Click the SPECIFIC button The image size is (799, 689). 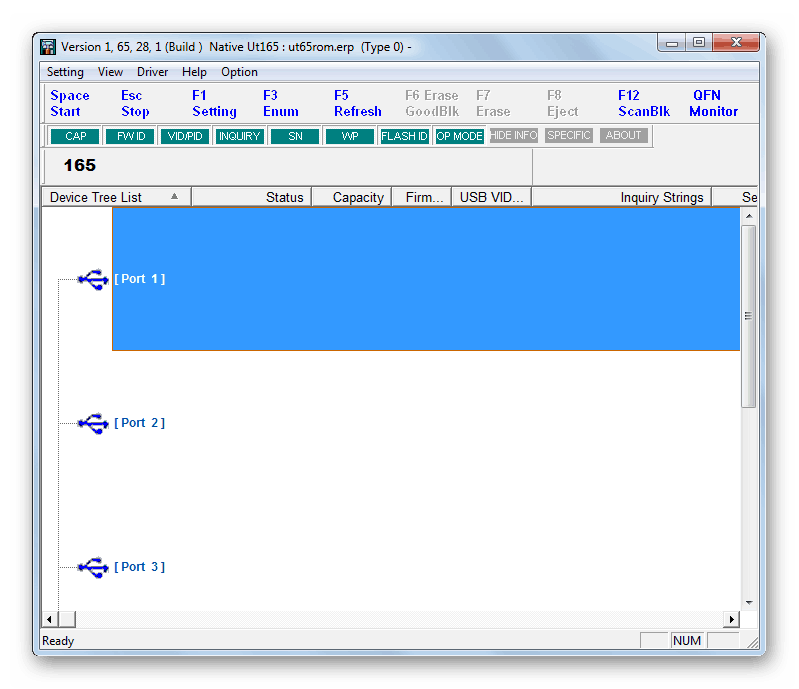(x=569, y=135)
